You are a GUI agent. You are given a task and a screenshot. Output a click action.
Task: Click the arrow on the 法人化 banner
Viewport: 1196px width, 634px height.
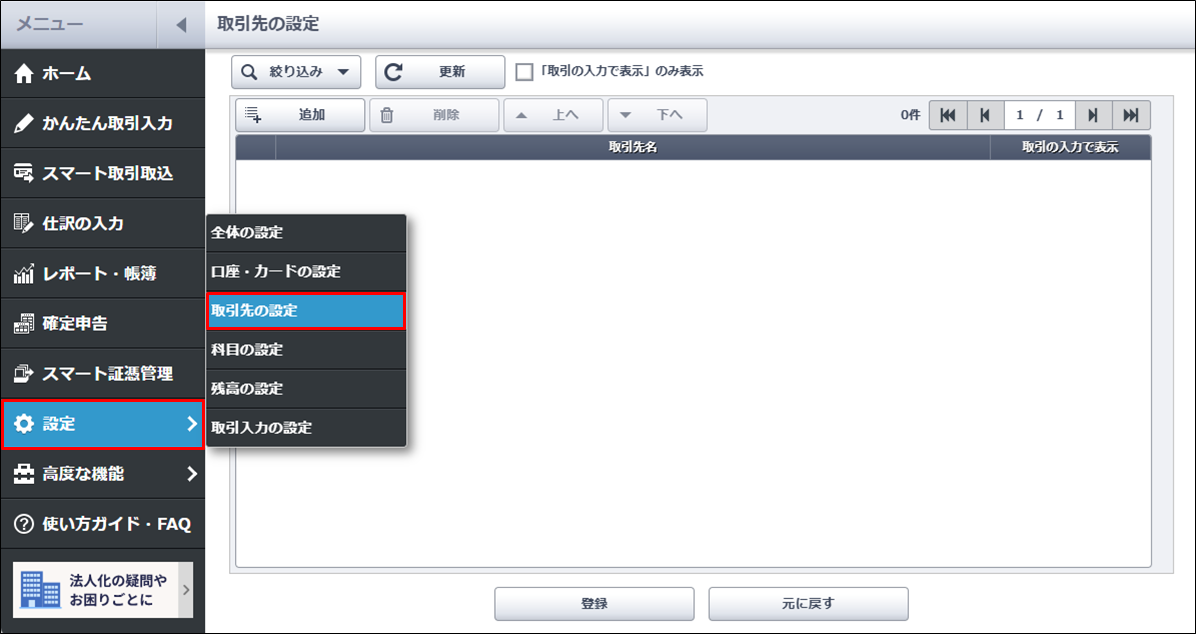(185, 590)
